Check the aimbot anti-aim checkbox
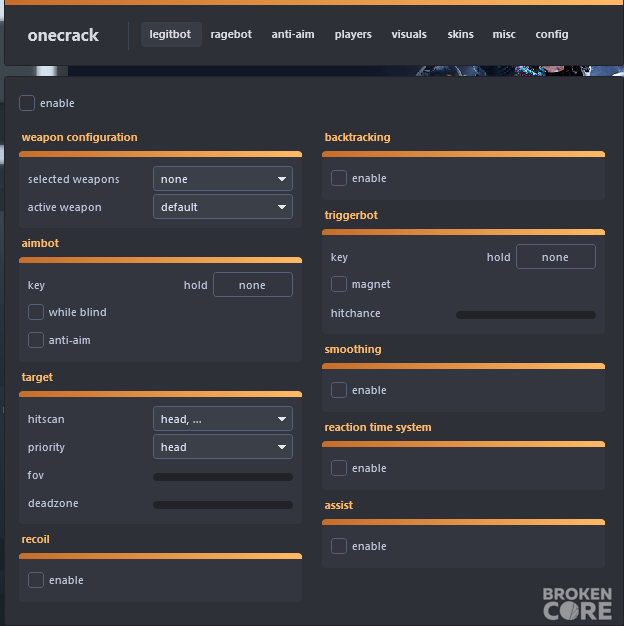 pyautogui.click(x=36, y=340)
